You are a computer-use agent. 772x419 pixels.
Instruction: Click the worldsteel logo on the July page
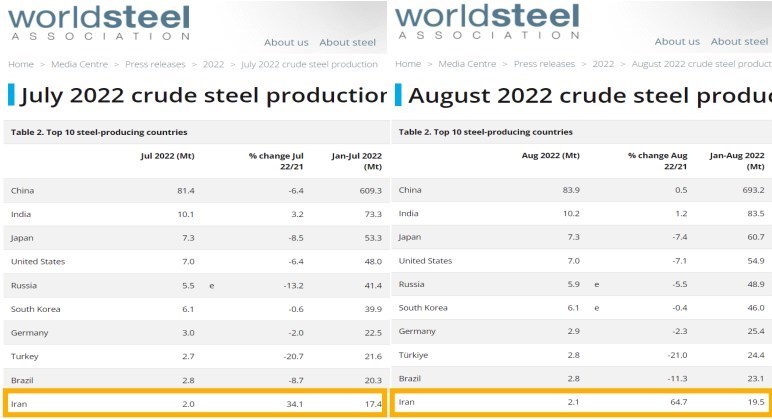[98, 20]
